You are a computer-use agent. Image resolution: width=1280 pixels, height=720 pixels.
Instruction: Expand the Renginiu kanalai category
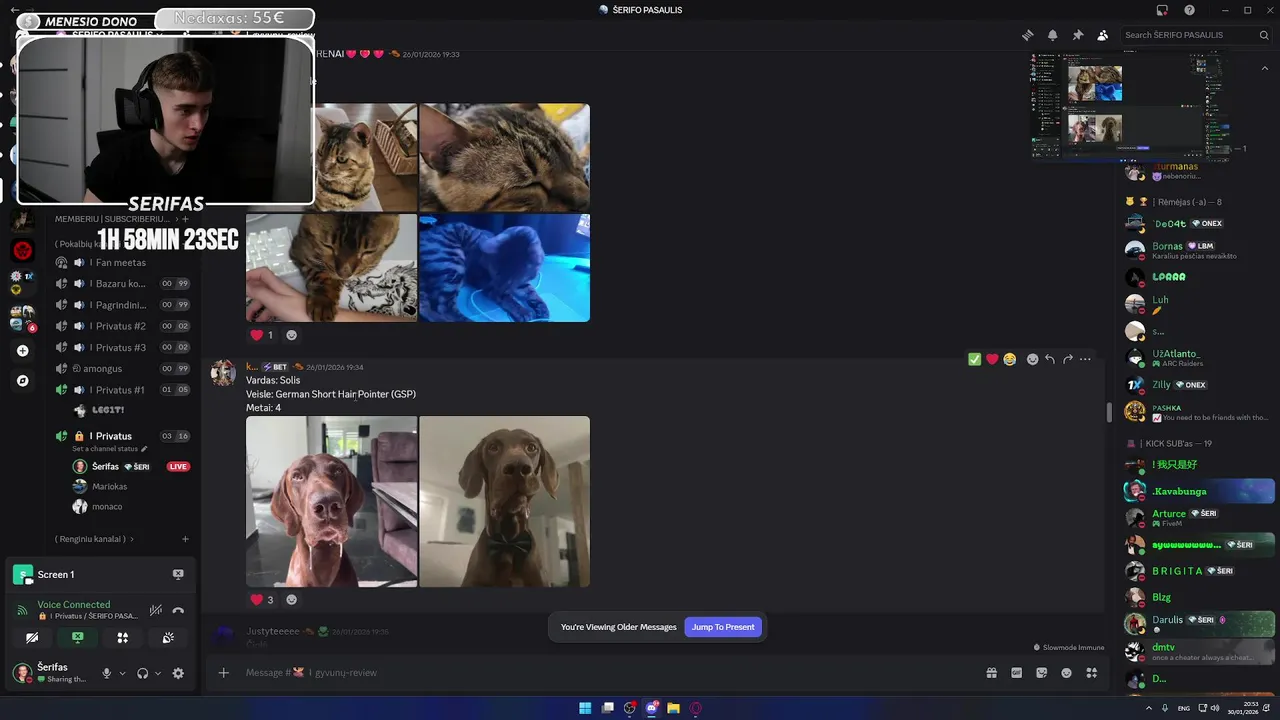(x=94, y=539)
